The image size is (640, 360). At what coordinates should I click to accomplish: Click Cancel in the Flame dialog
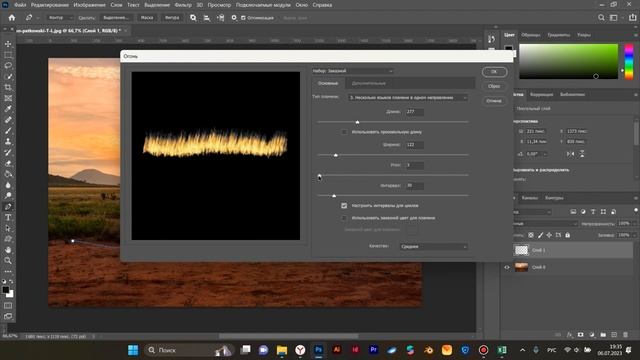pyautogui.click(x=494, y=101)
